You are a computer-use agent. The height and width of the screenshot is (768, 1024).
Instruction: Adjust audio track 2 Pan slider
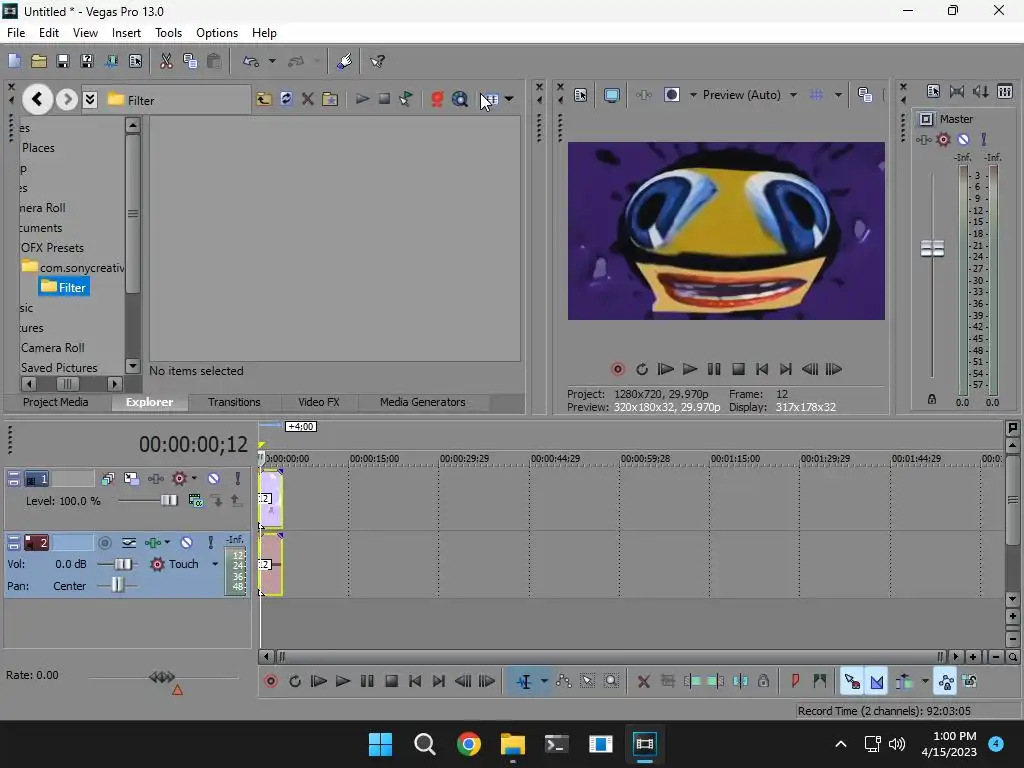117,584
